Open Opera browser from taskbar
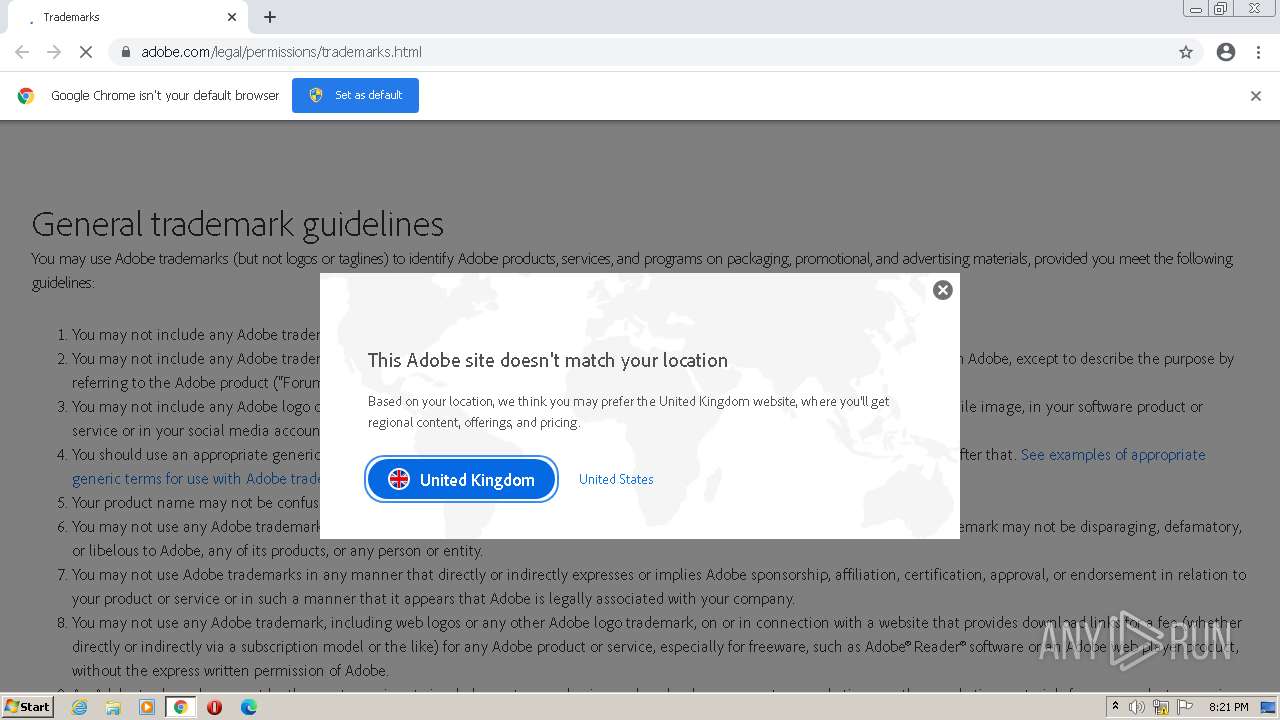Screen dimensions: 1280x720 point(214,707)
